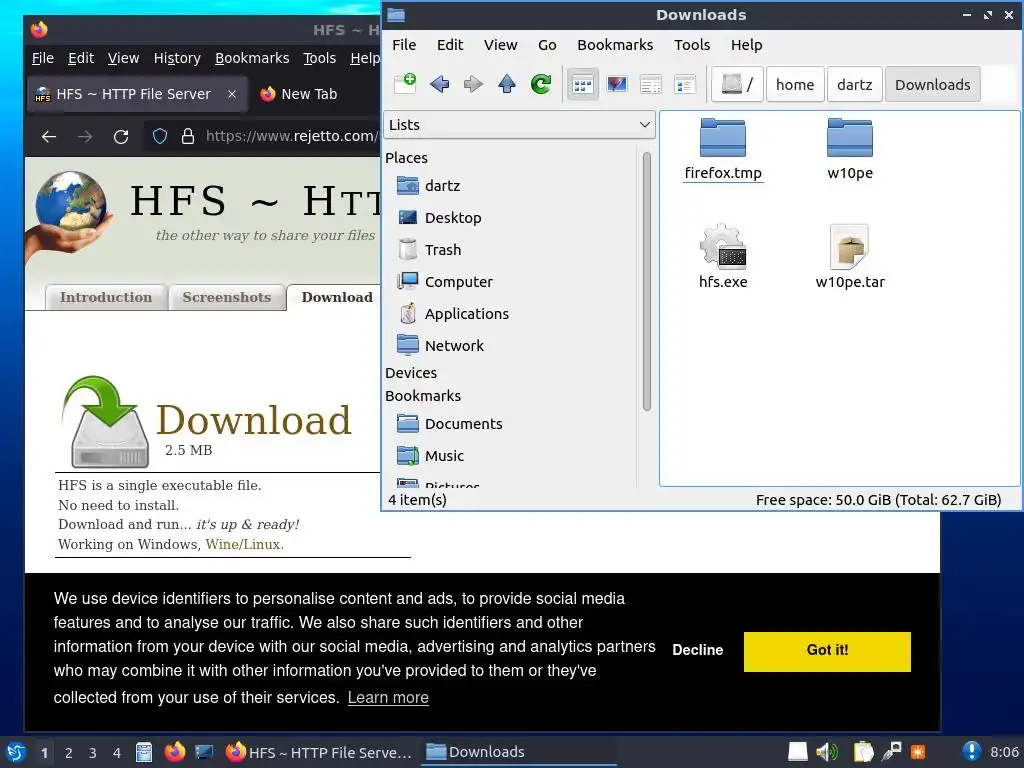Click the New Tab toolbar icon in Downloads window
The height and width of the screenshot is (768, 1024).
tap(406, 84)
